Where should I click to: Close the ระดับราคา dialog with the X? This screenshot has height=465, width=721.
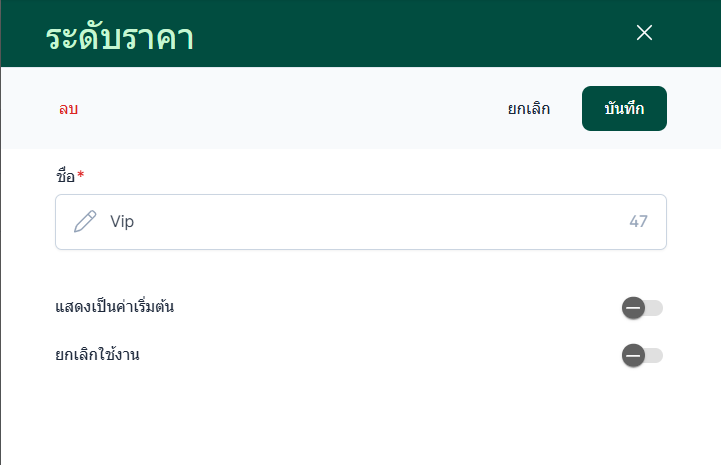644,32
